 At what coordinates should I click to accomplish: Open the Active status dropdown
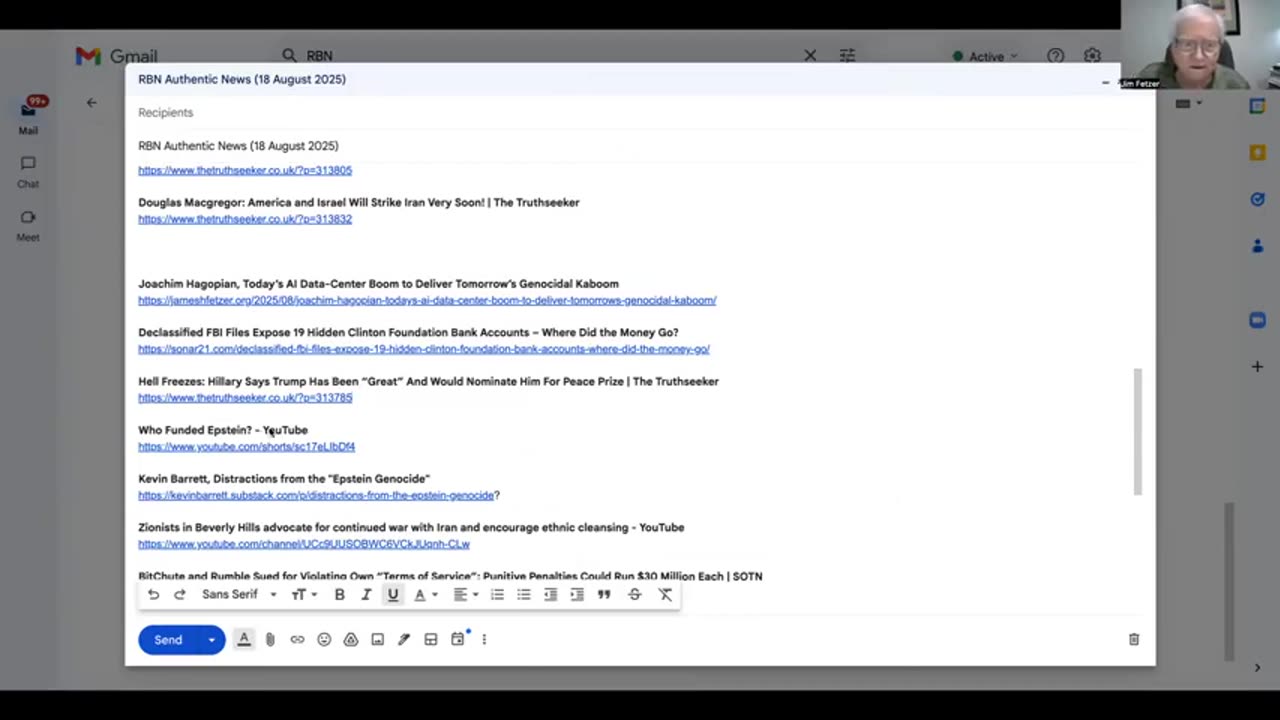(x=986, y=56)
